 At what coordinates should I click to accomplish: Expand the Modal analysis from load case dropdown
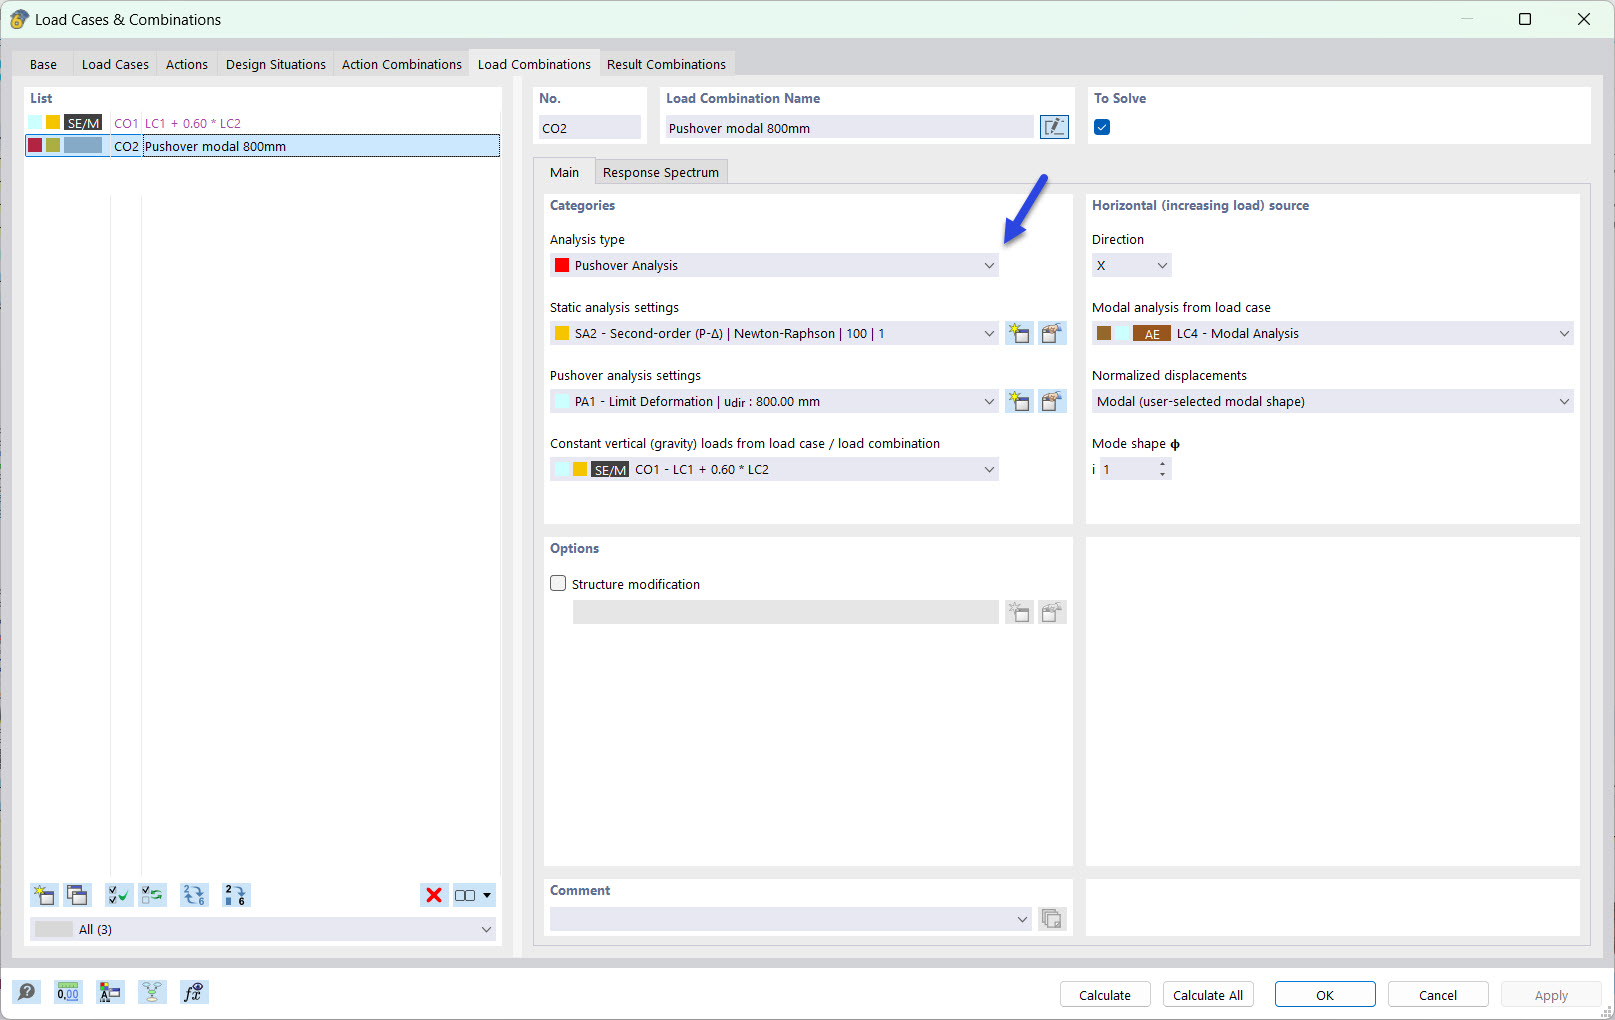tap(1332, 333)
